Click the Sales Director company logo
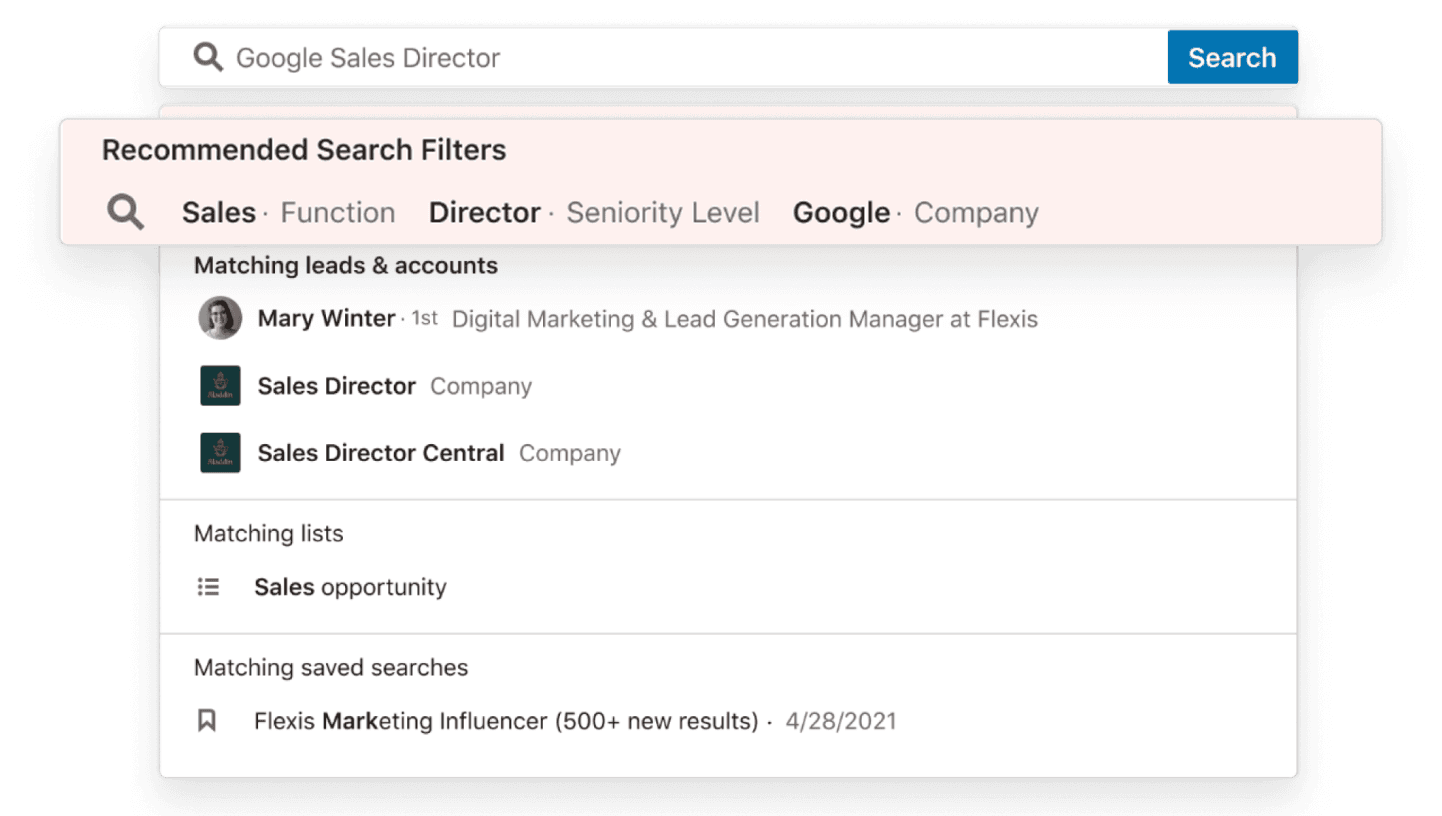 220,386
